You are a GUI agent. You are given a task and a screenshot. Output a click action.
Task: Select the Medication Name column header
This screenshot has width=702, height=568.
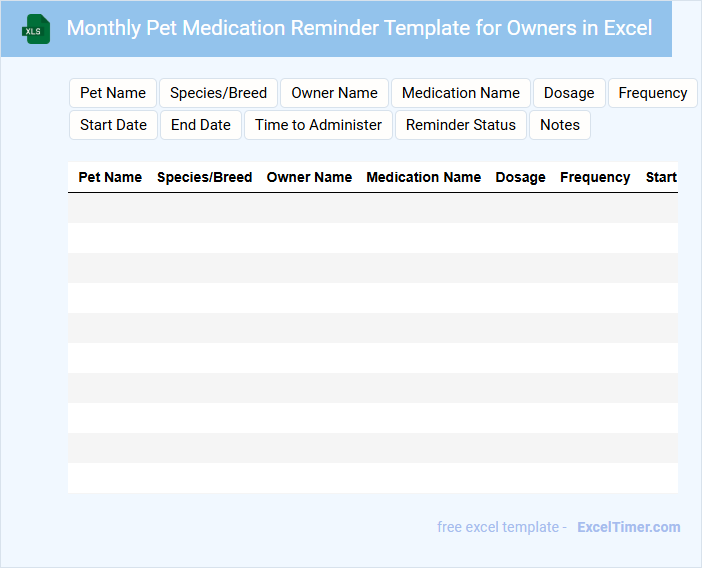point(423,177)
